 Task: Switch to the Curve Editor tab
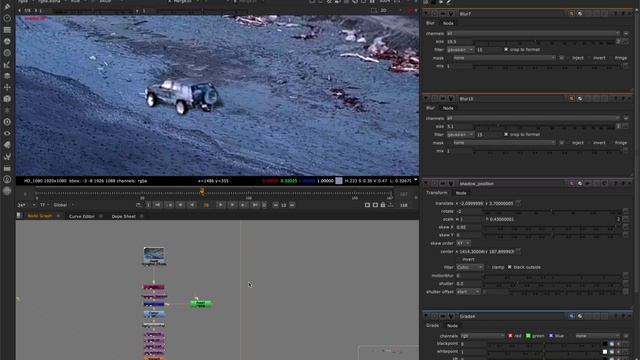coord(82,216)
